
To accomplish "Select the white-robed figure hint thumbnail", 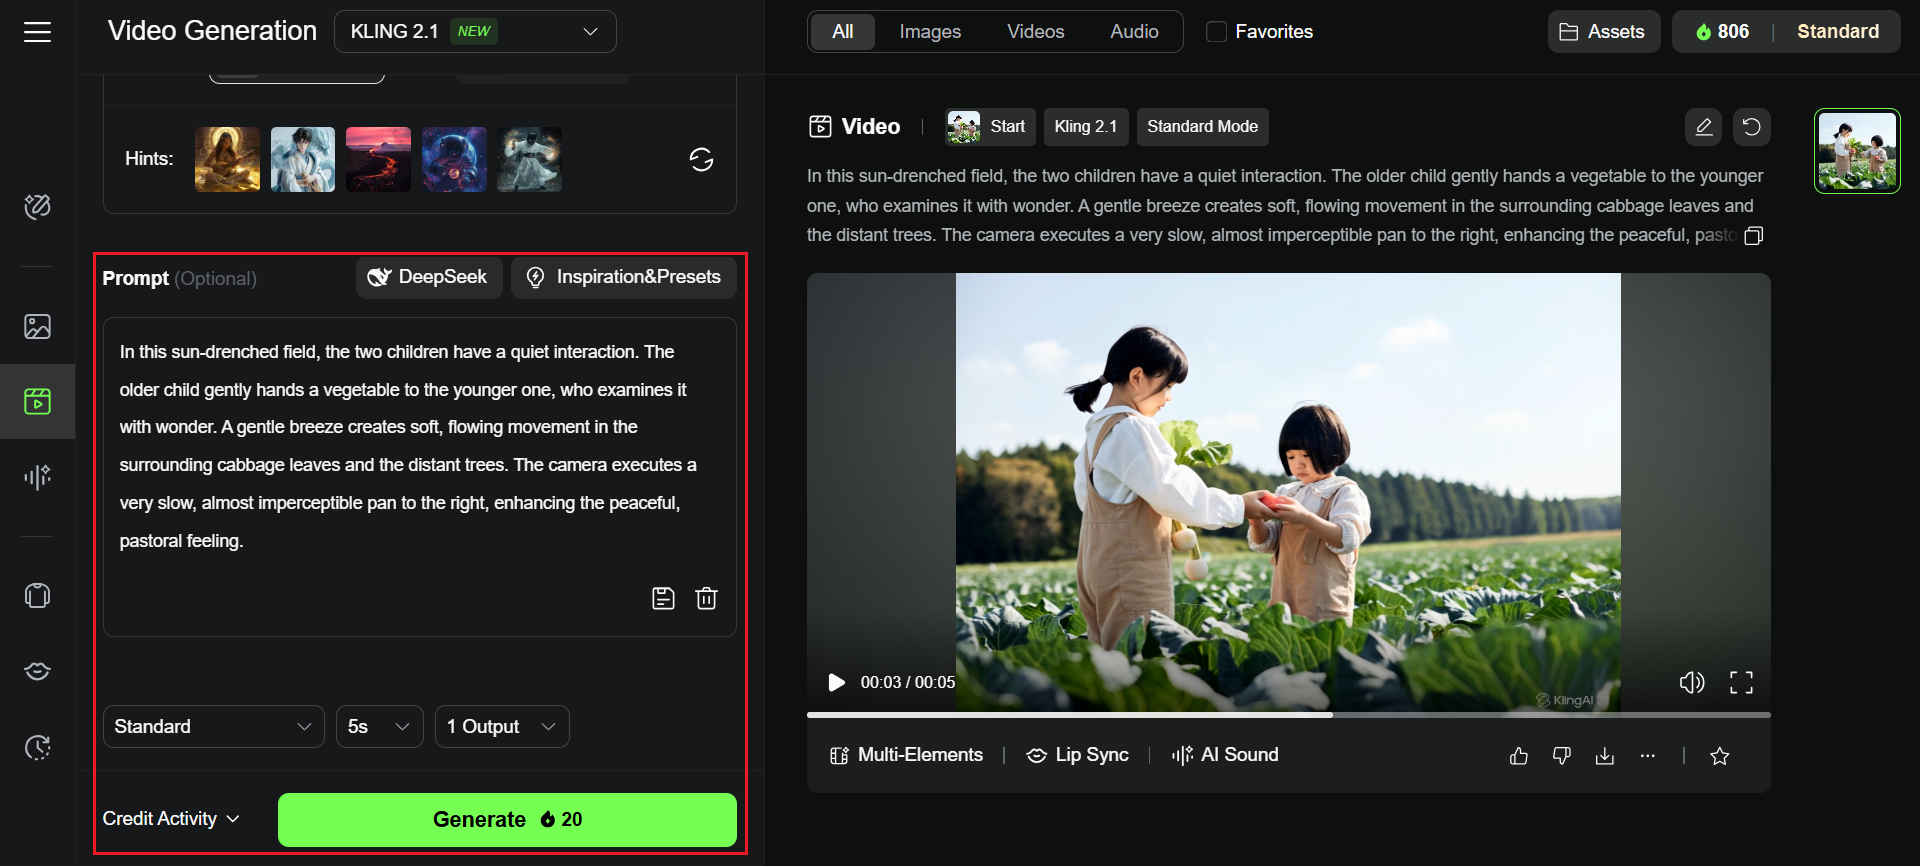I will tap(303, 159).
